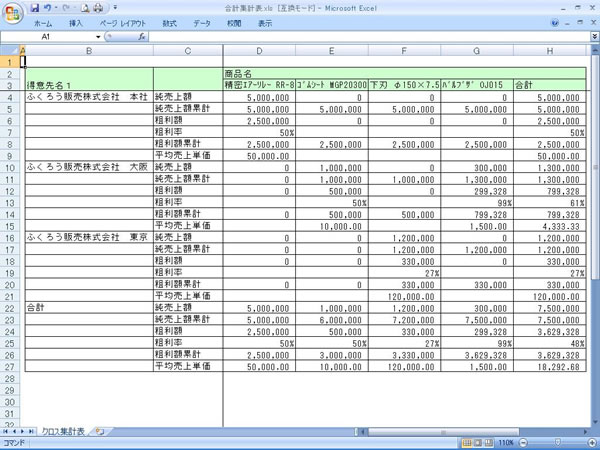Viewport: 600px width, 450px height.
Task: Click inside the formula bar input
Action: click(x=369, y=37)
